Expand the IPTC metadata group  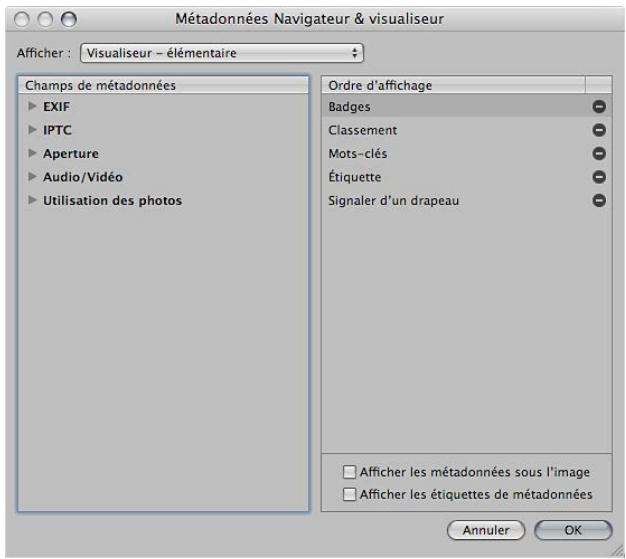[x=32, y=130]
